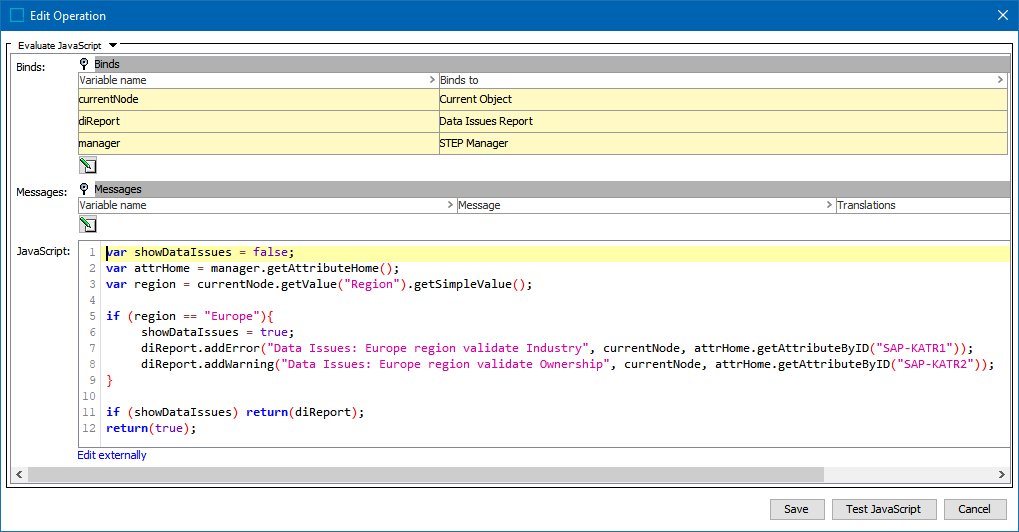Click the pin icon beside Binds header

[85, 64]
